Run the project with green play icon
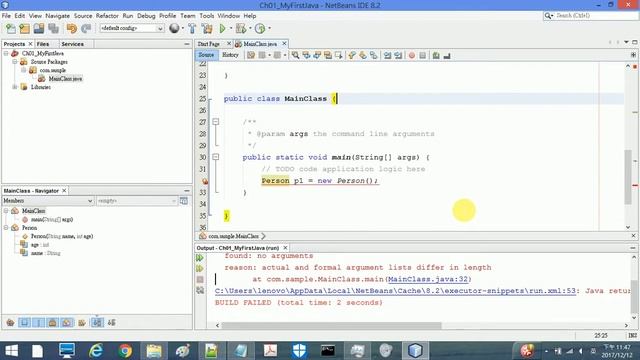640x360 pixels. point(222,28)
